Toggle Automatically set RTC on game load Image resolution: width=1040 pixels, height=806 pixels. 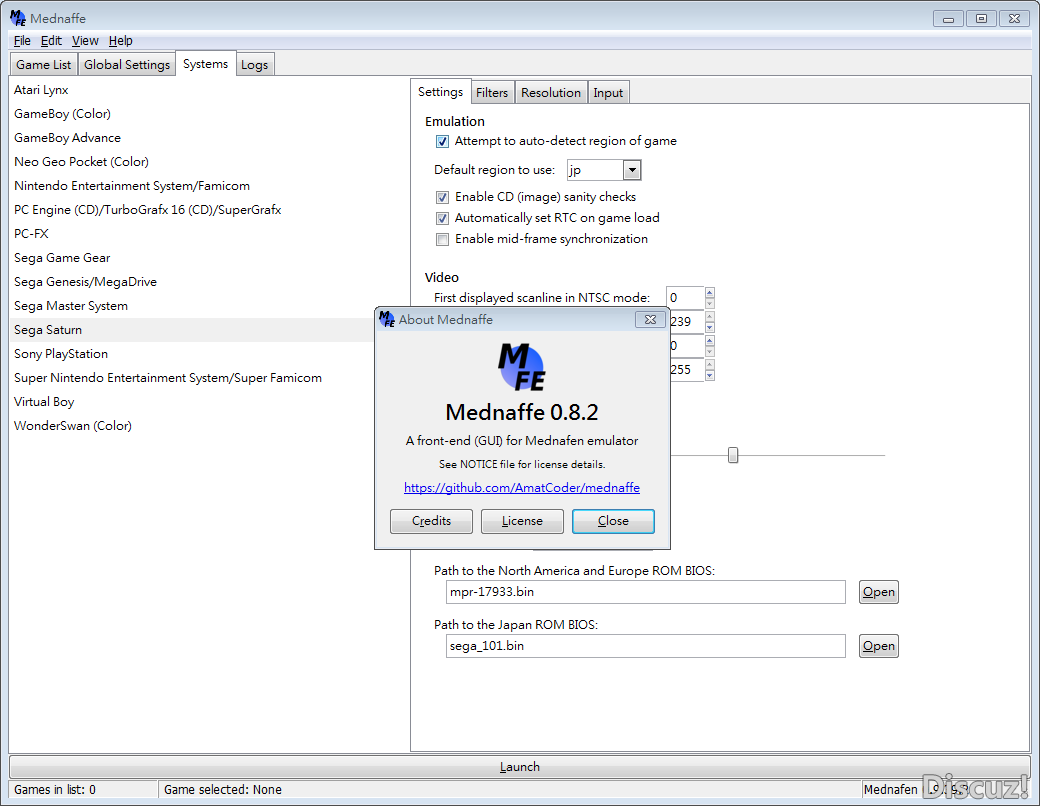click(x=442, y=218)
